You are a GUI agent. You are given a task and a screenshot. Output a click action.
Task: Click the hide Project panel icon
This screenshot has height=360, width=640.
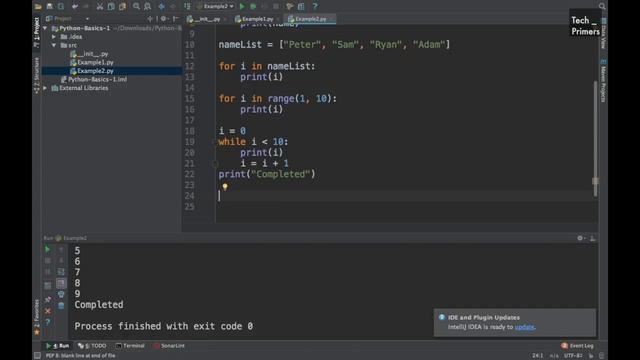[x=176, y=18]
